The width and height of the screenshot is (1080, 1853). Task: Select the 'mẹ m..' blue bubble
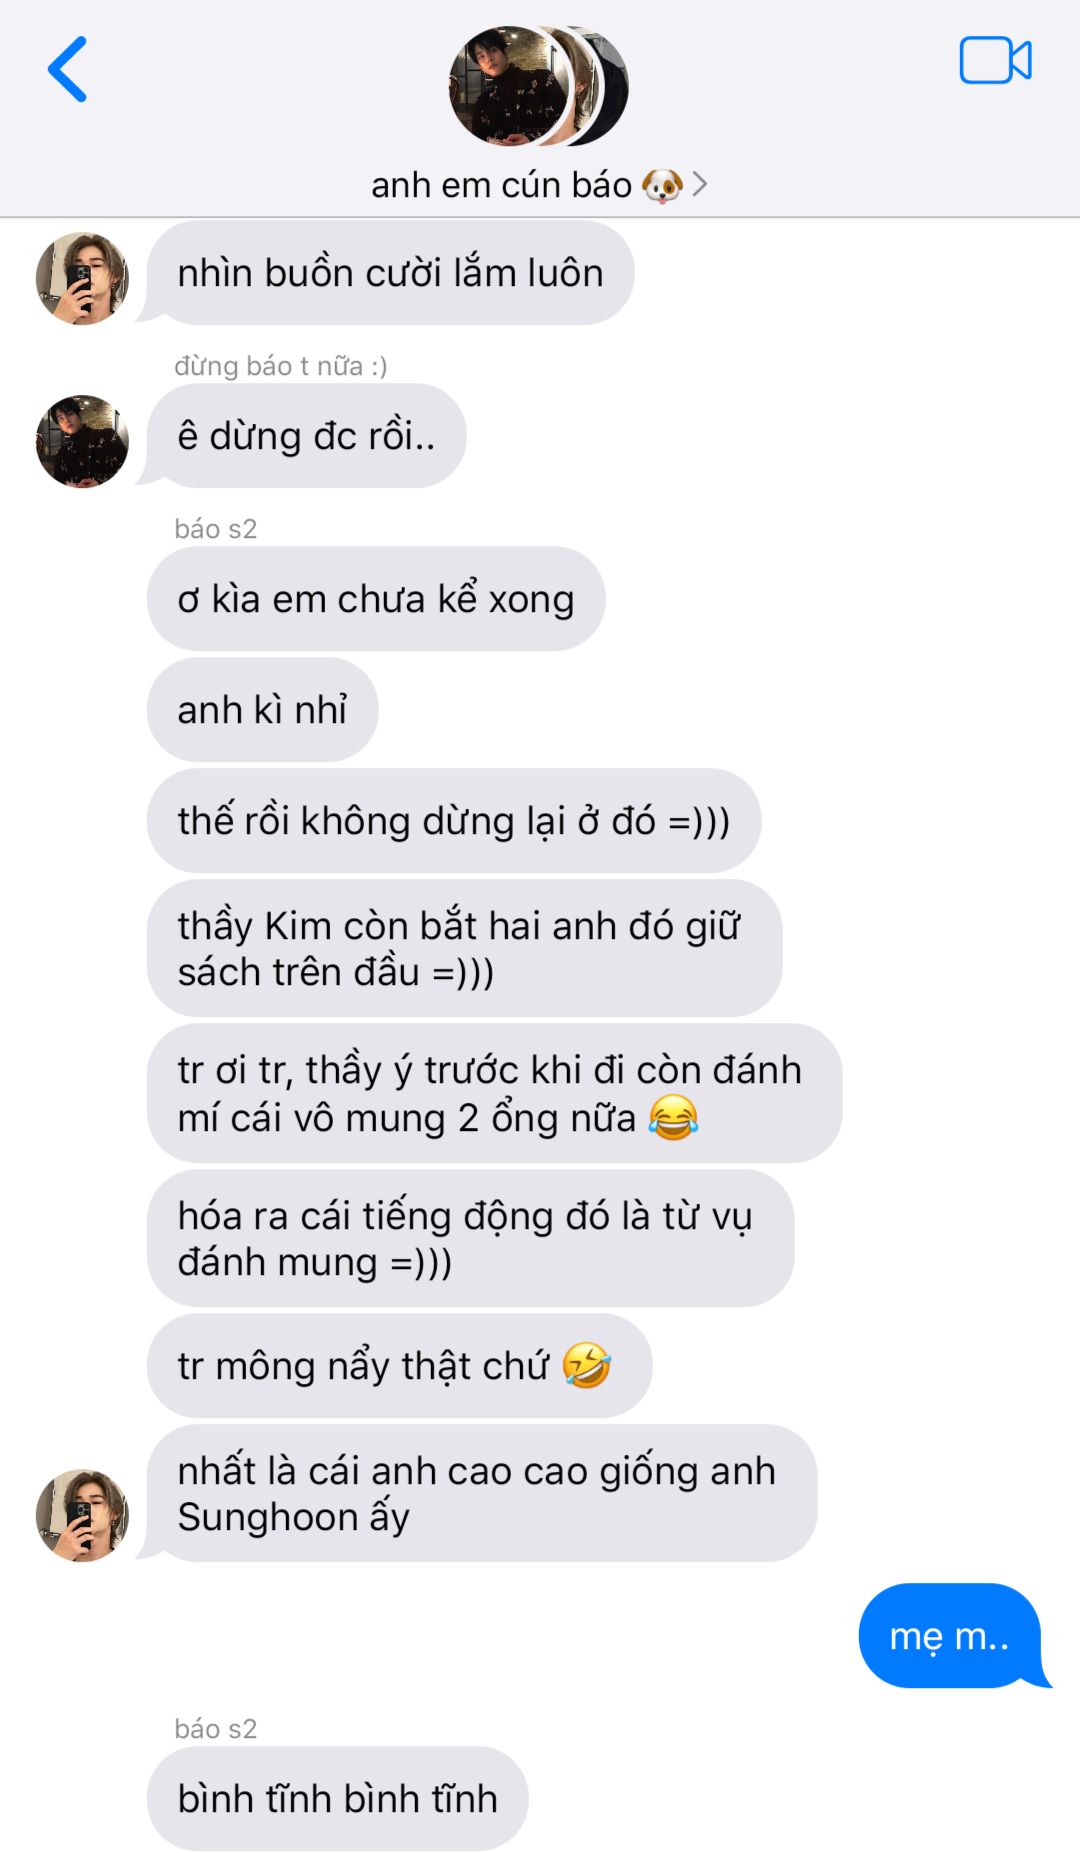pos(950,1636)
